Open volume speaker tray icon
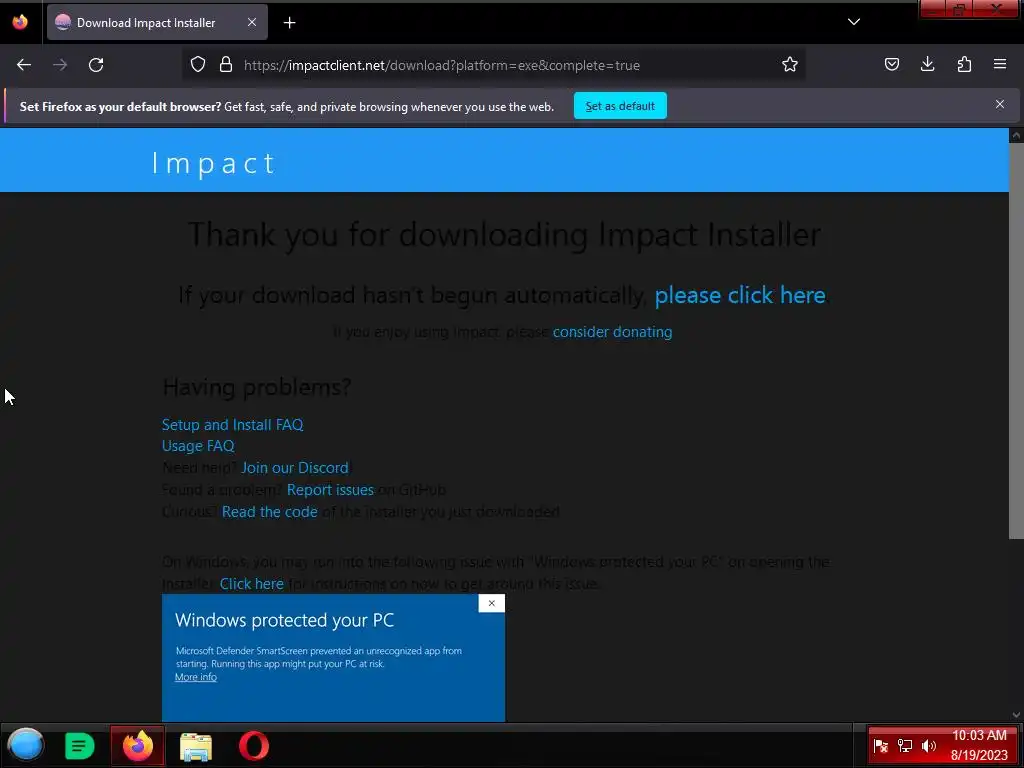The width and height of the screenshot is (1024, 768). click(x=928, y=746)
